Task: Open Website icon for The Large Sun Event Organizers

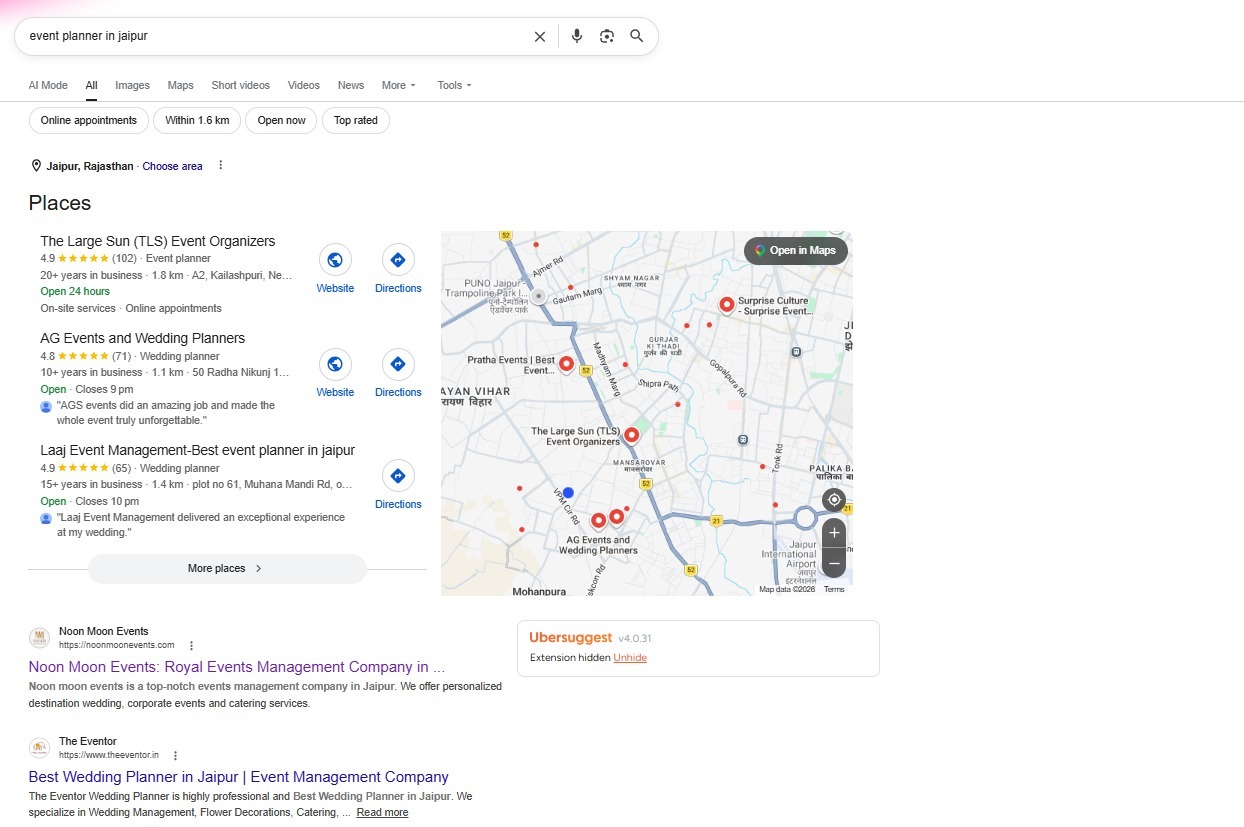Action: (335, 261)
